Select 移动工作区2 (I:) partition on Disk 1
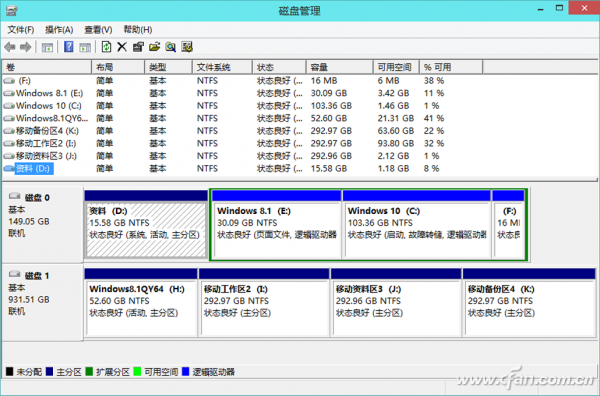Image resolution: width=600 pixels, height=396 pixels. pos(264,303)
